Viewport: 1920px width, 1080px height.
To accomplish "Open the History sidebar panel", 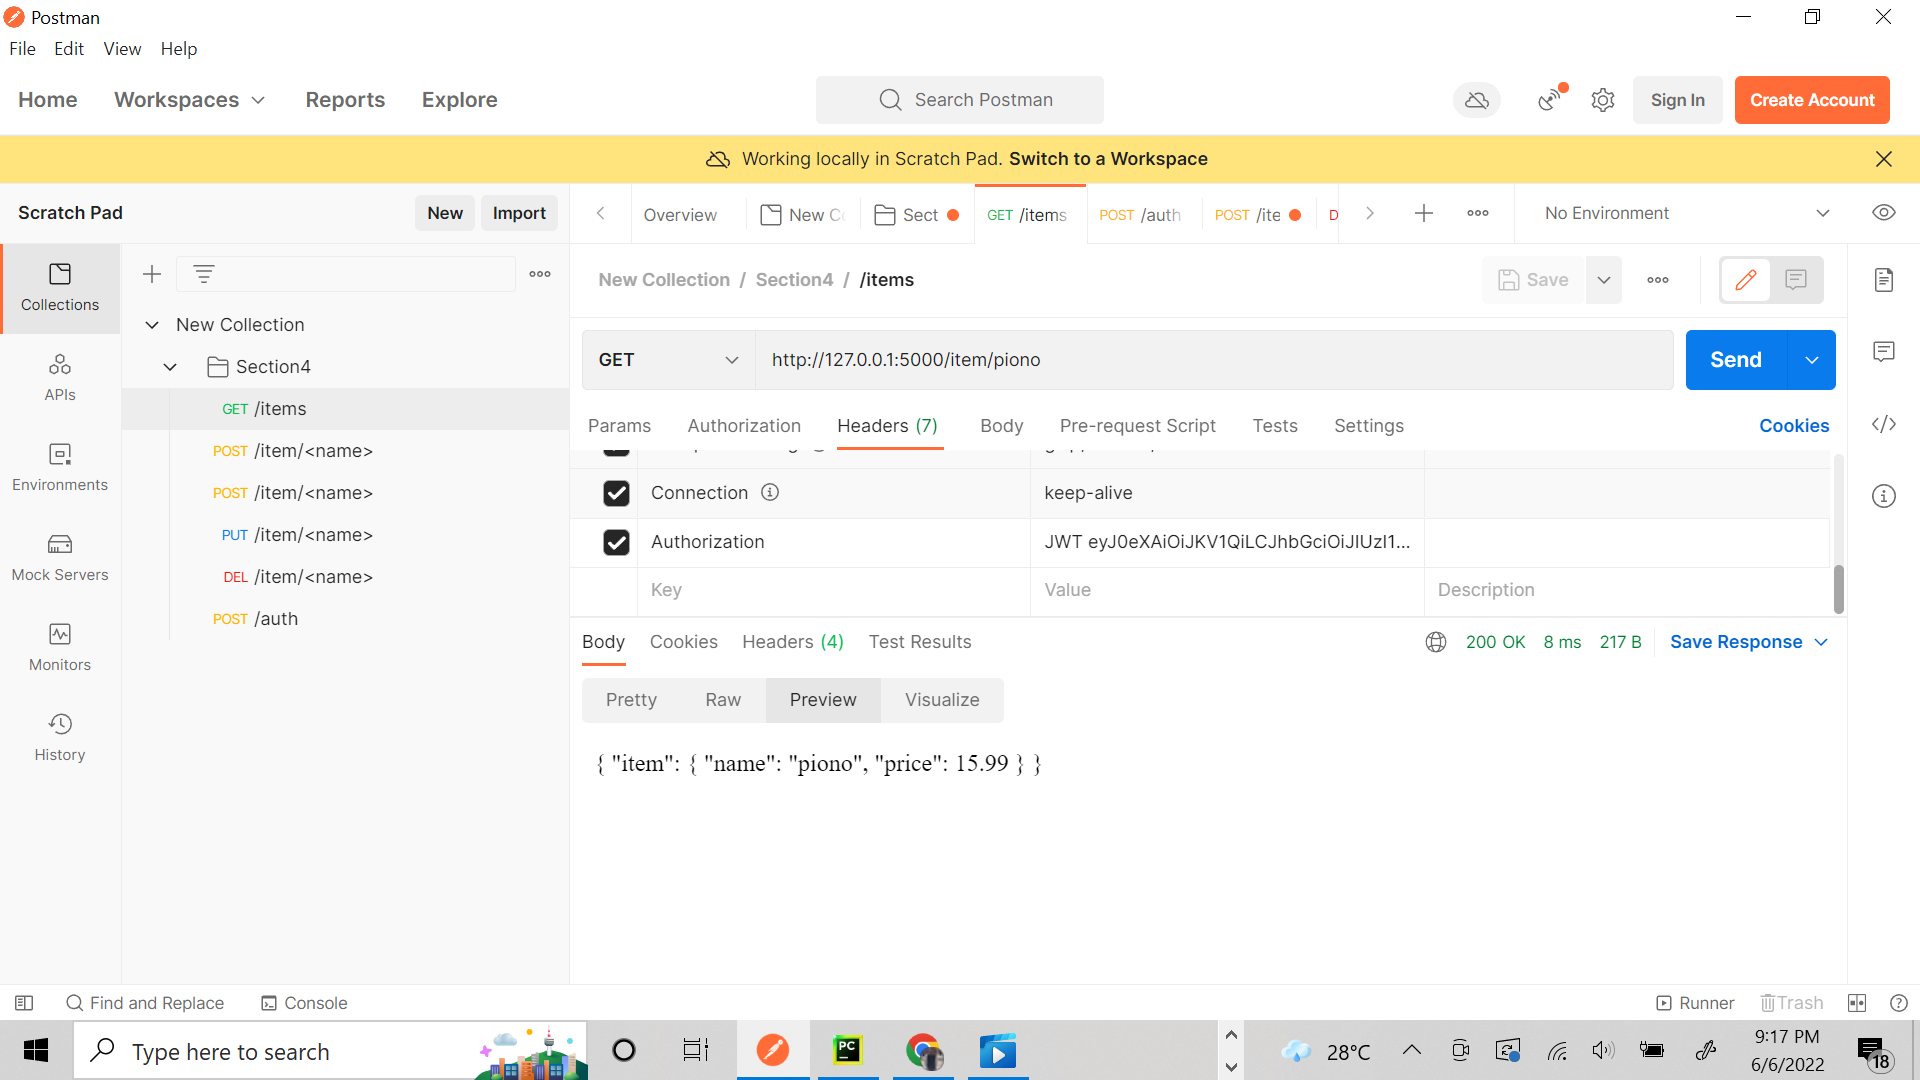I will click(60, 738).
